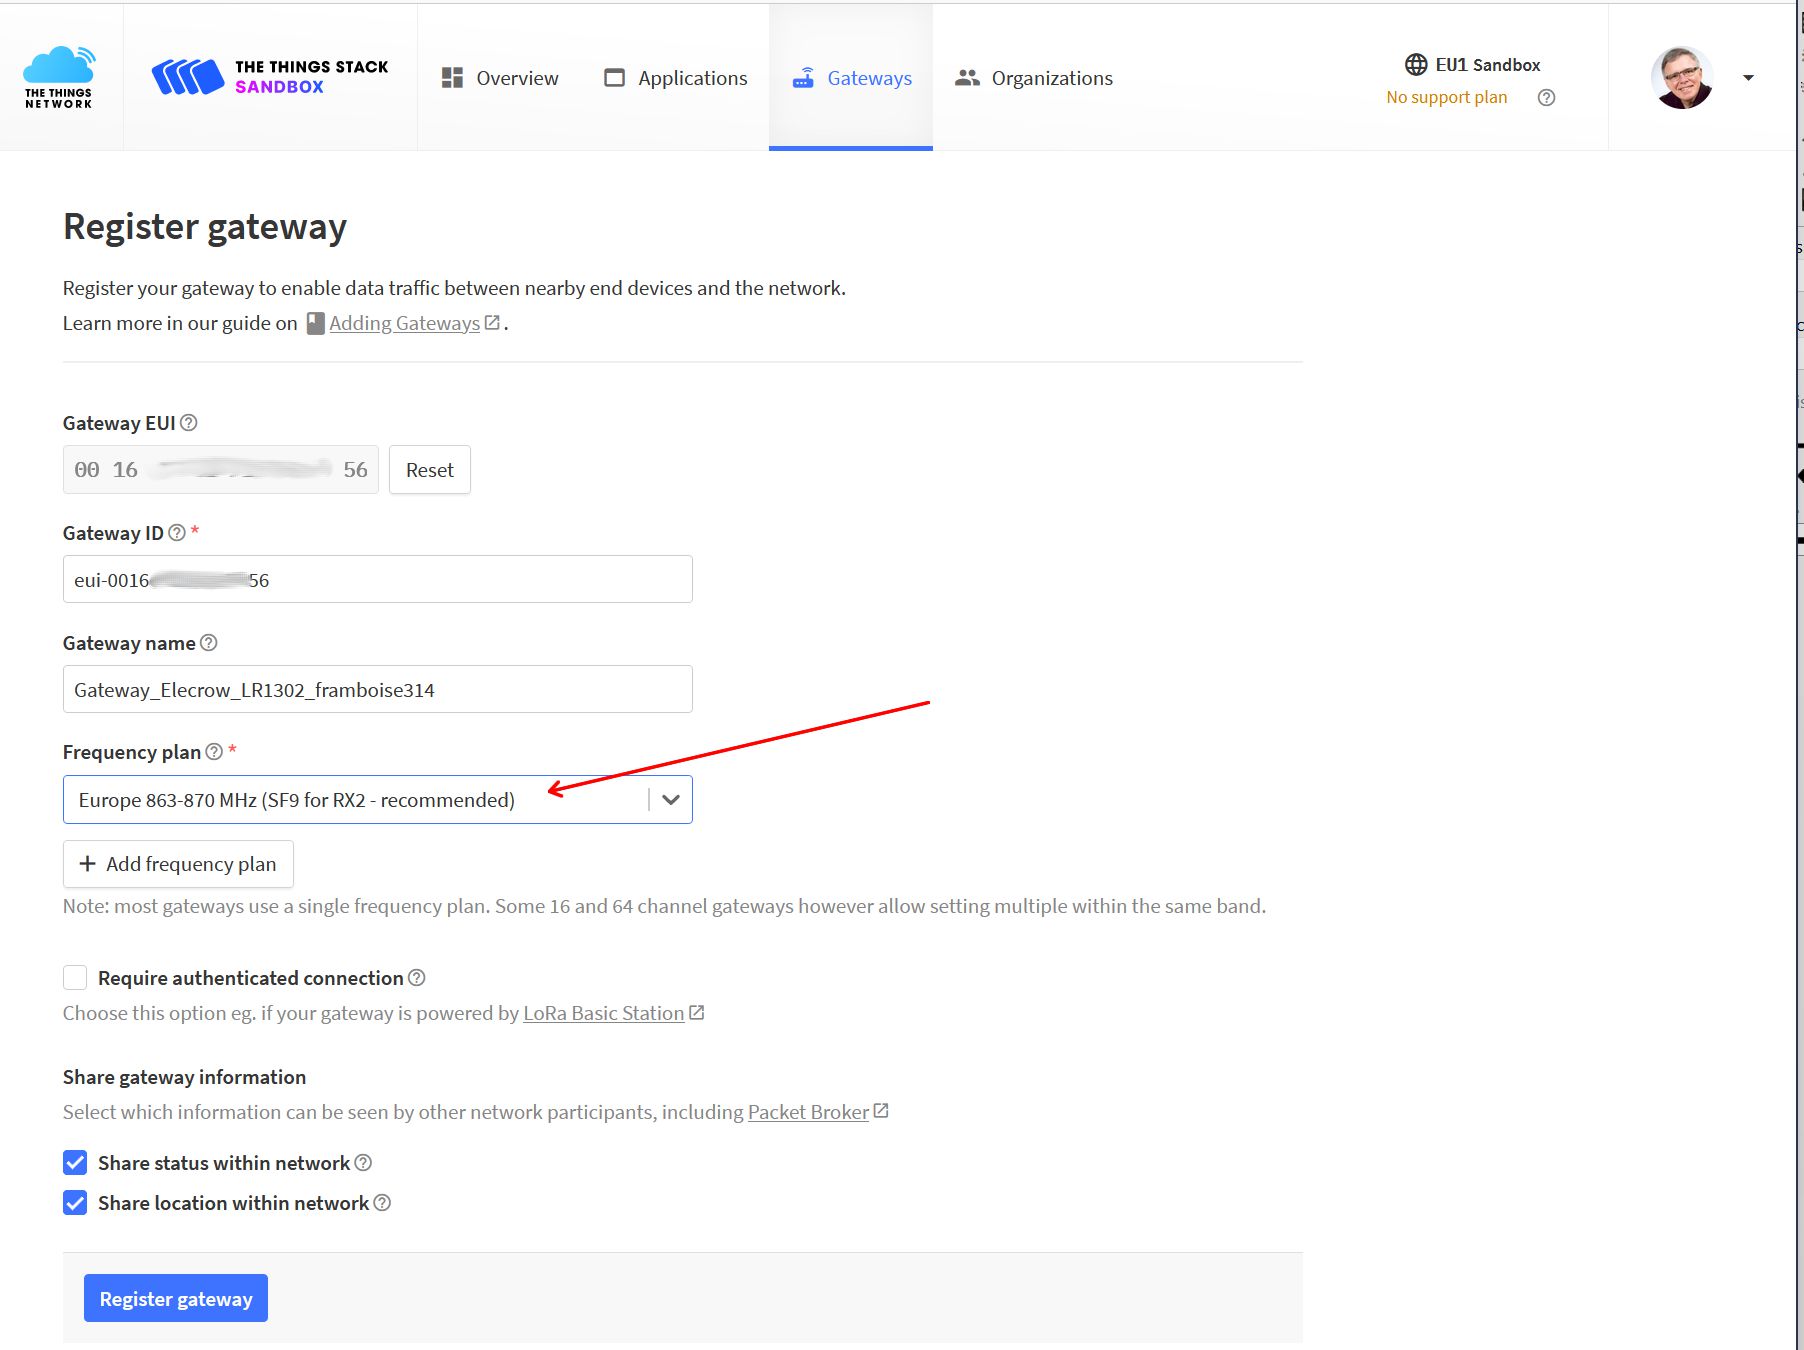Click the Gateway ID input field
The width and height of the screenshot is (1804, 1350).
pos(378,579)
